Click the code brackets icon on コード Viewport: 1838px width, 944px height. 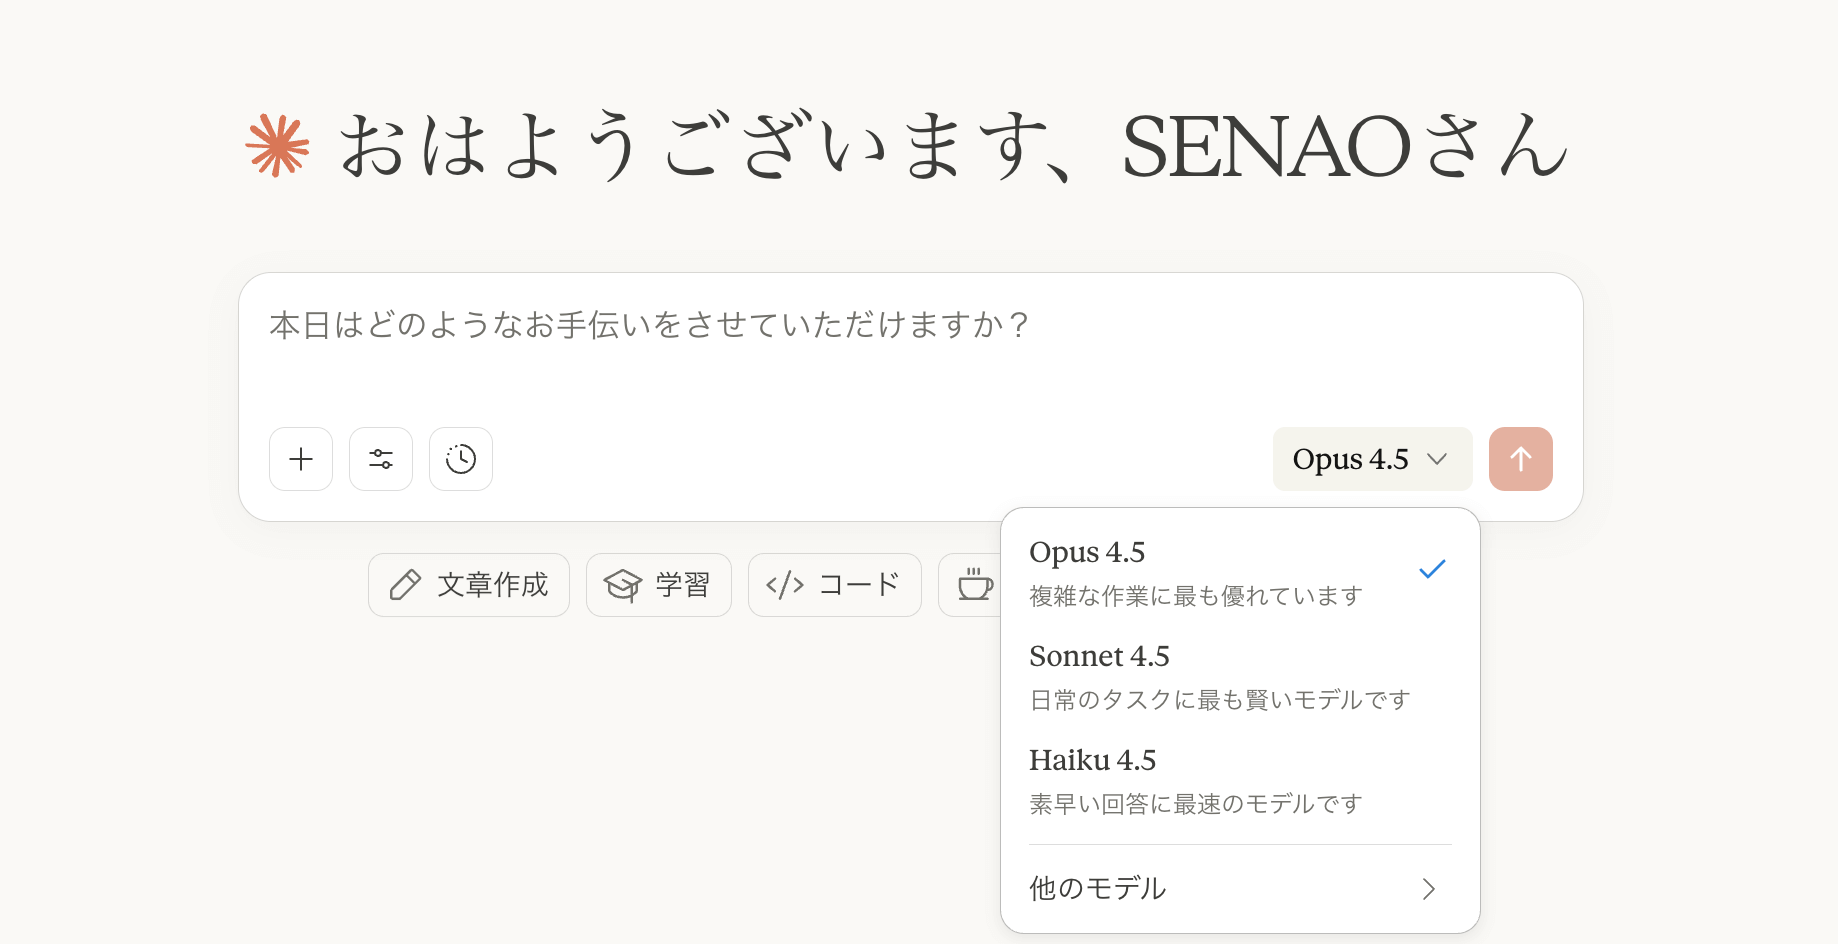point(785,585)
